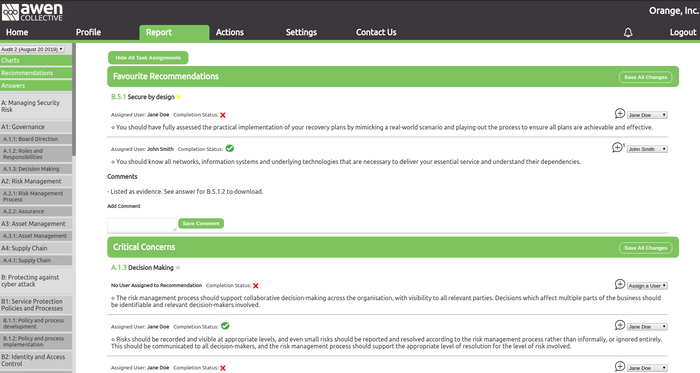Open Answers in the sidebar

(x=36, y=86)
